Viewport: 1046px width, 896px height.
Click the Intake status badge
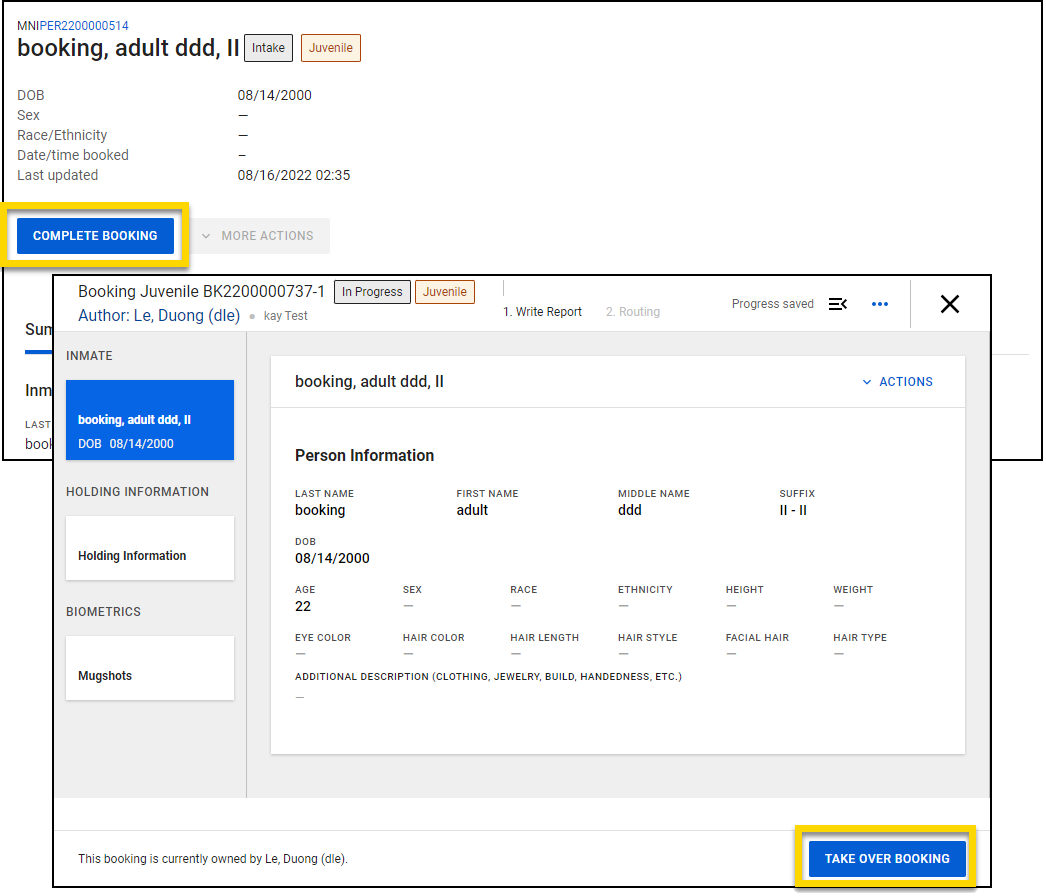coord(268,47)
